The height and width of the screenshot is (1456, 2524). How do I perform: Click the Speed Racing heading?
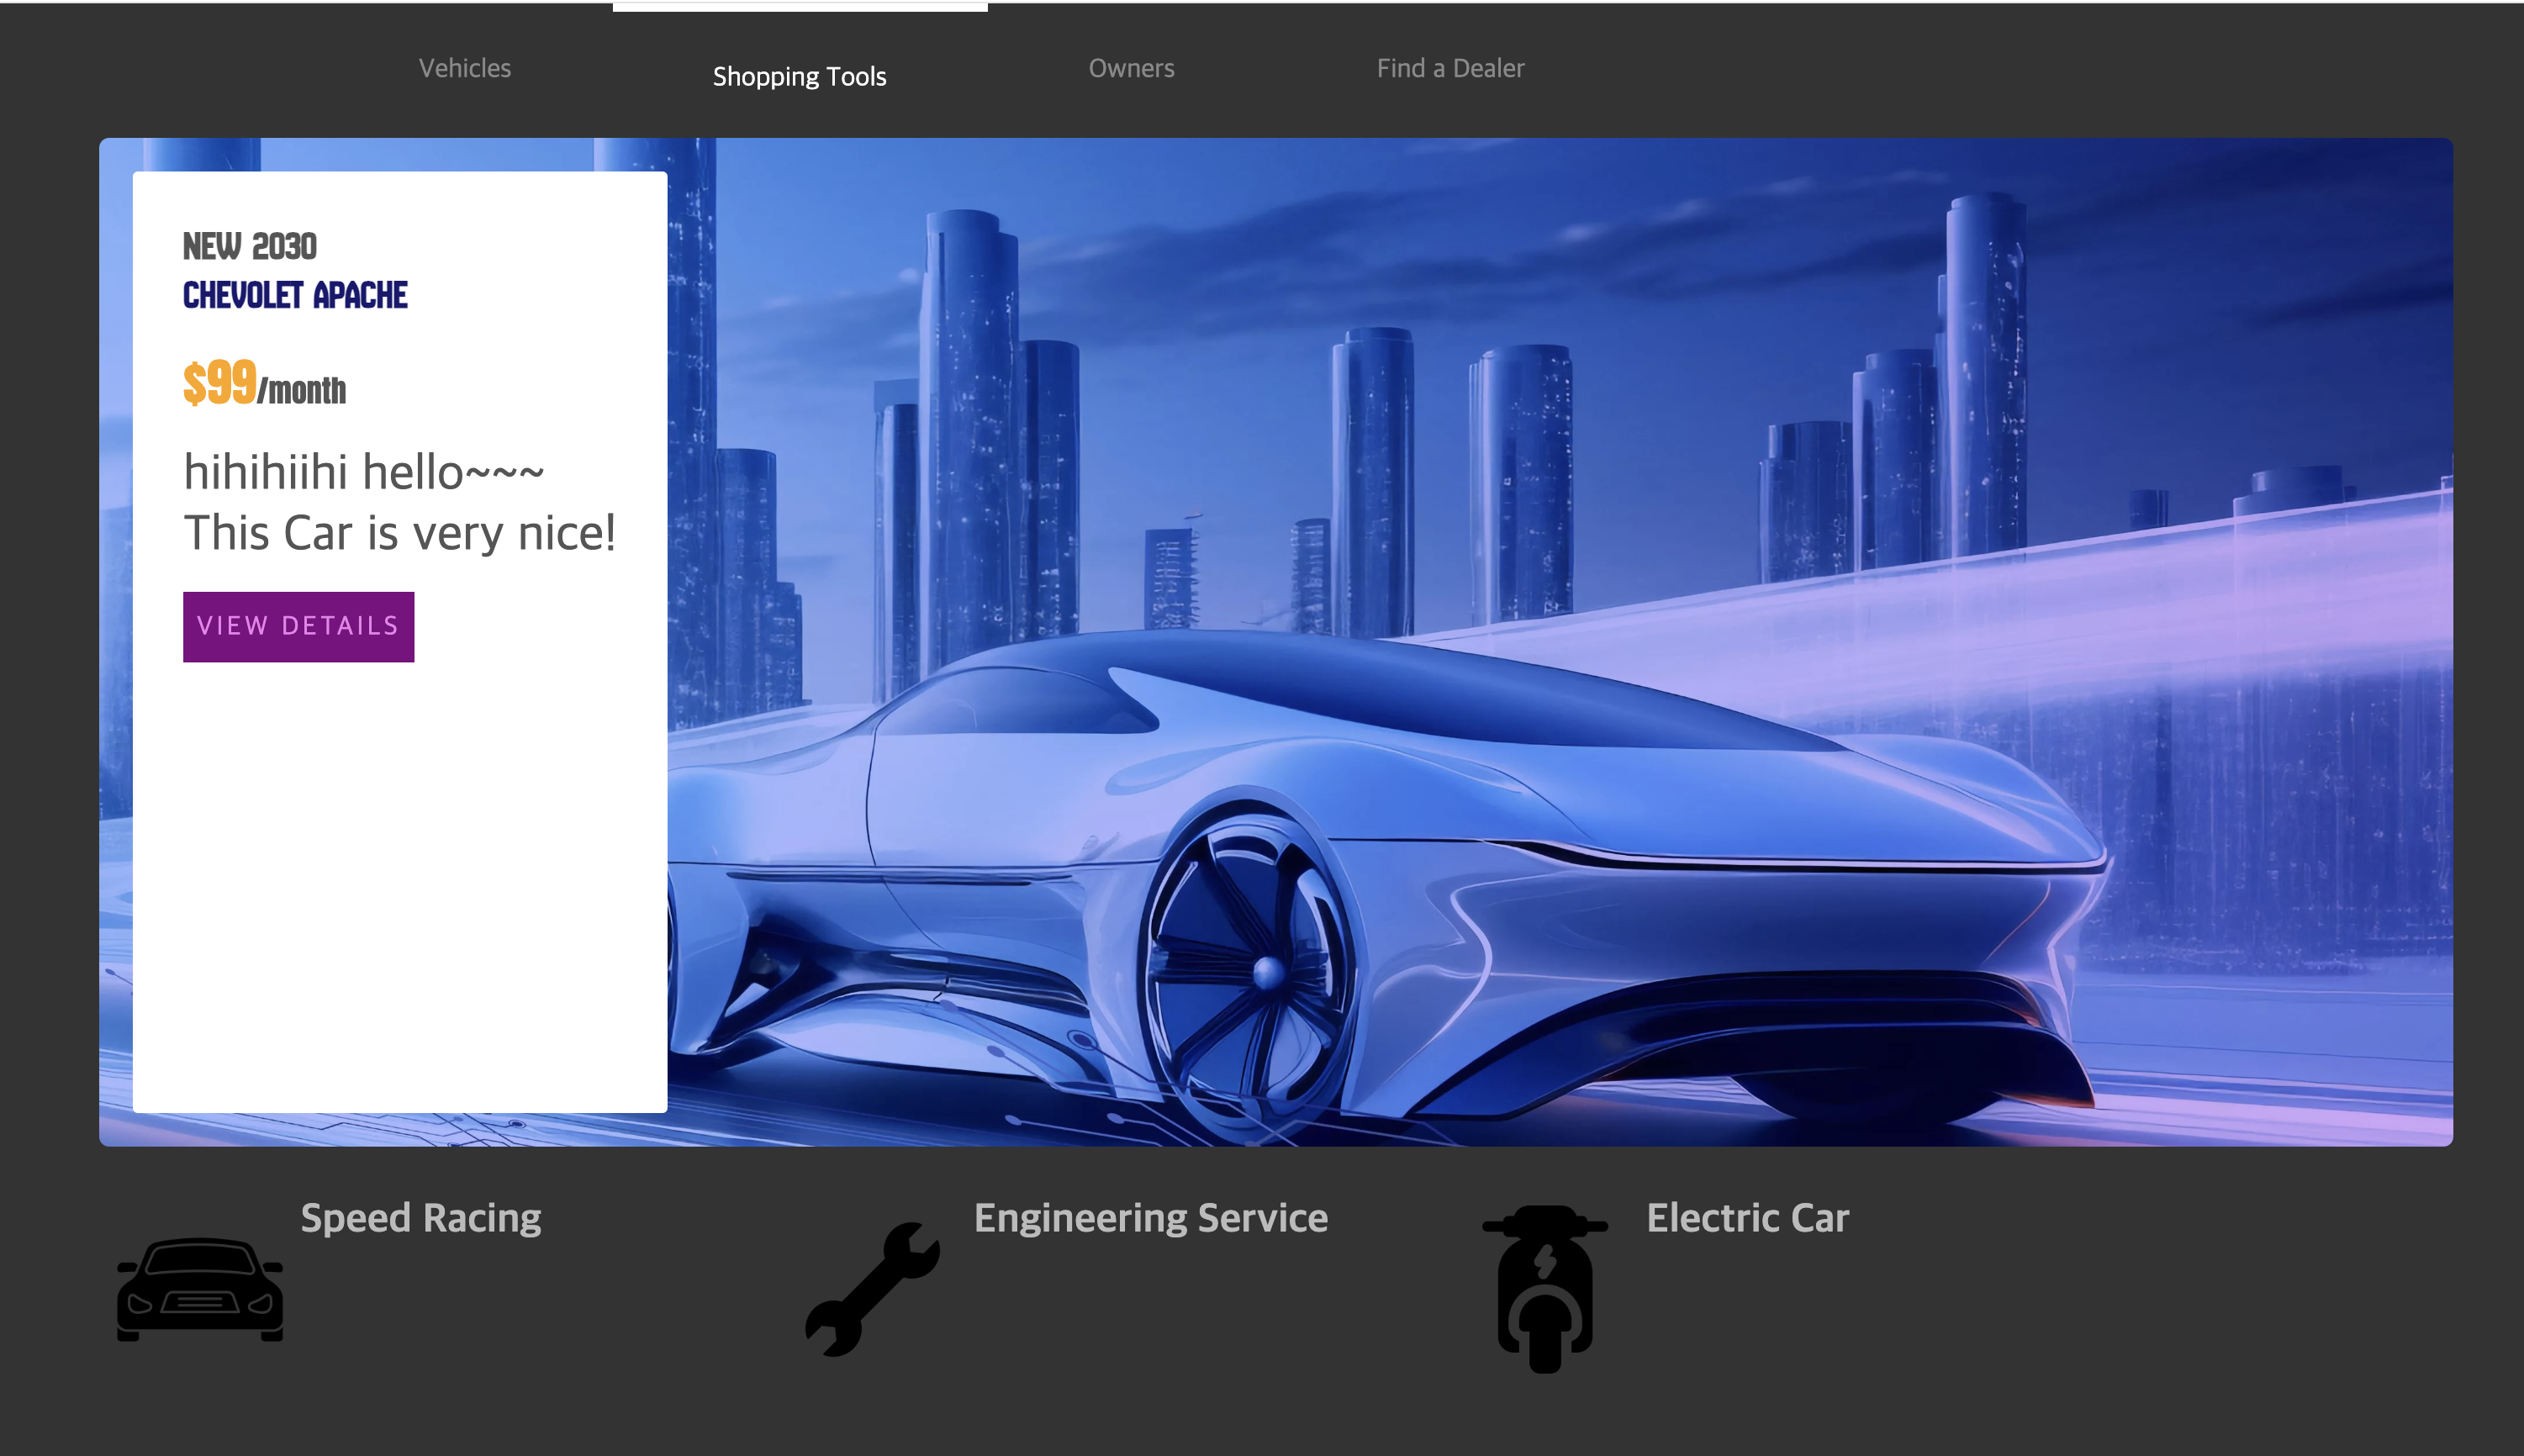tap(421, 1218)
